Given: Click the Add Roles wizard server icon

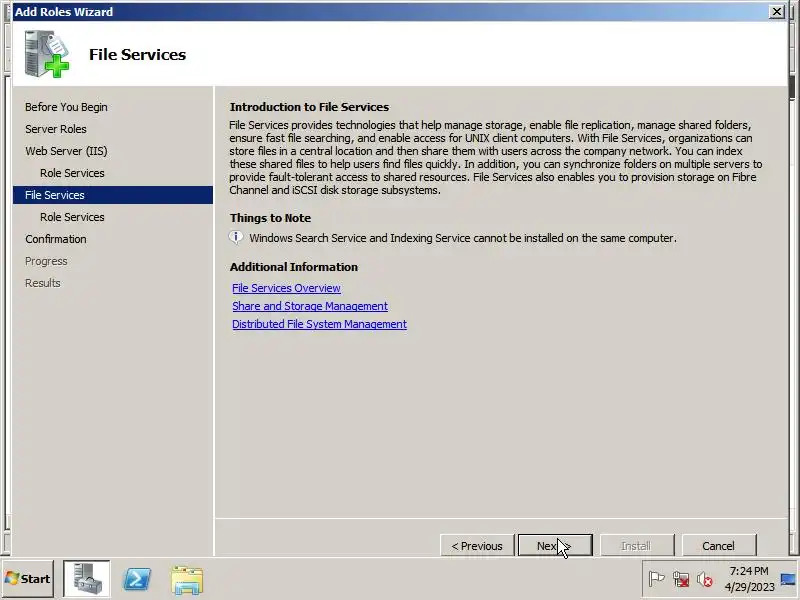Looking at the screenshot, I should [x=46, y=54].
